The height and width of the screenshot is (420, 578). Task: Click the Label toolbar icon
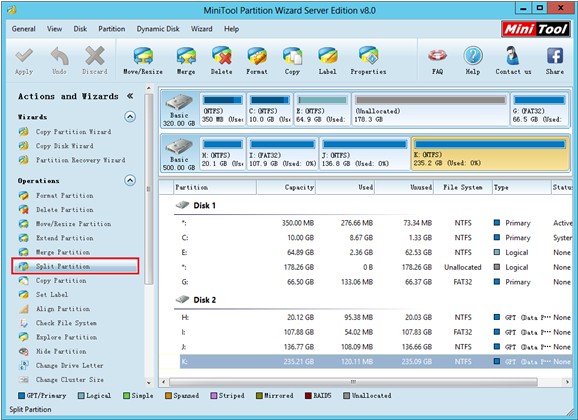[327, 61]
